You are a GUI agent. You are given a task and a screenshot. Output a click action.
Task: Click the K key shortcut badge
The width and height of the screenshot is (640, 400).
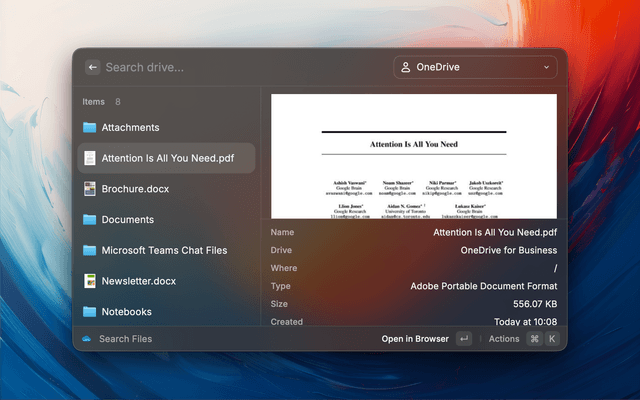pos(552,339)
